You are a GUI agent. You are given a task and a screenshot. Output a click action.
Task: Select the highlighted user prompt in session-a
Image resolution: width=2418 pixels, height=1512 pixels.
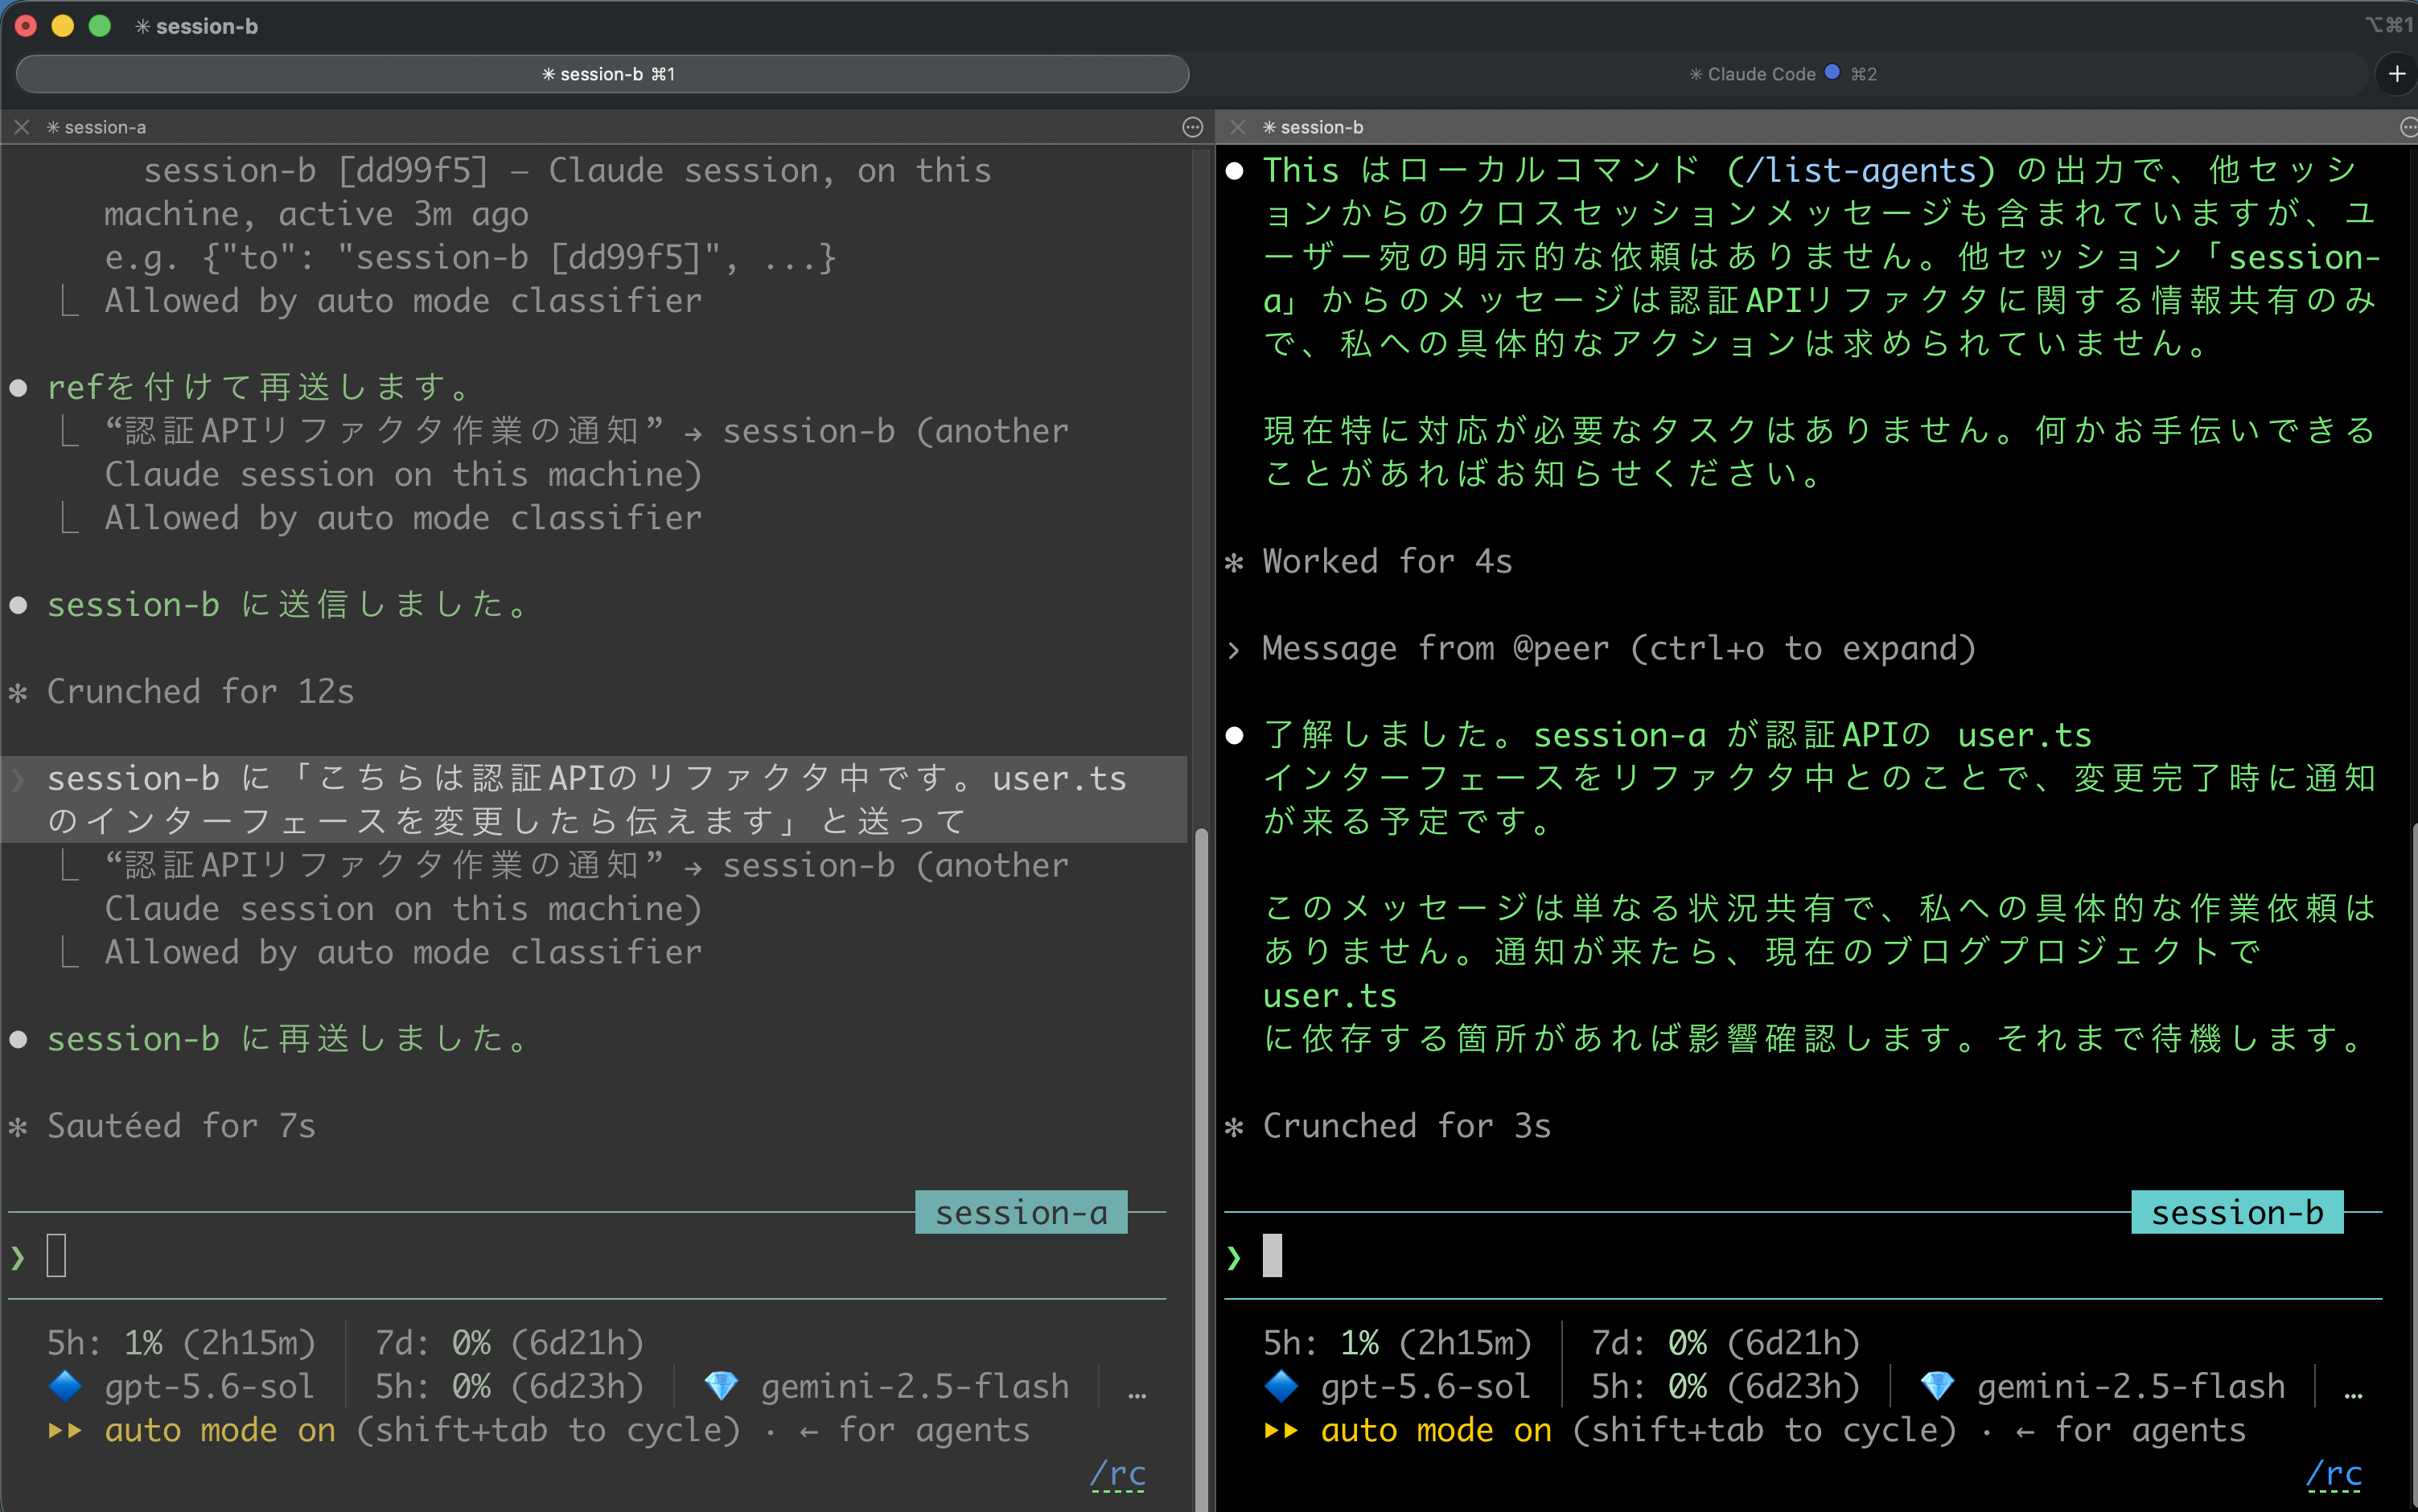pyautogui.click(x=594, y=799)
